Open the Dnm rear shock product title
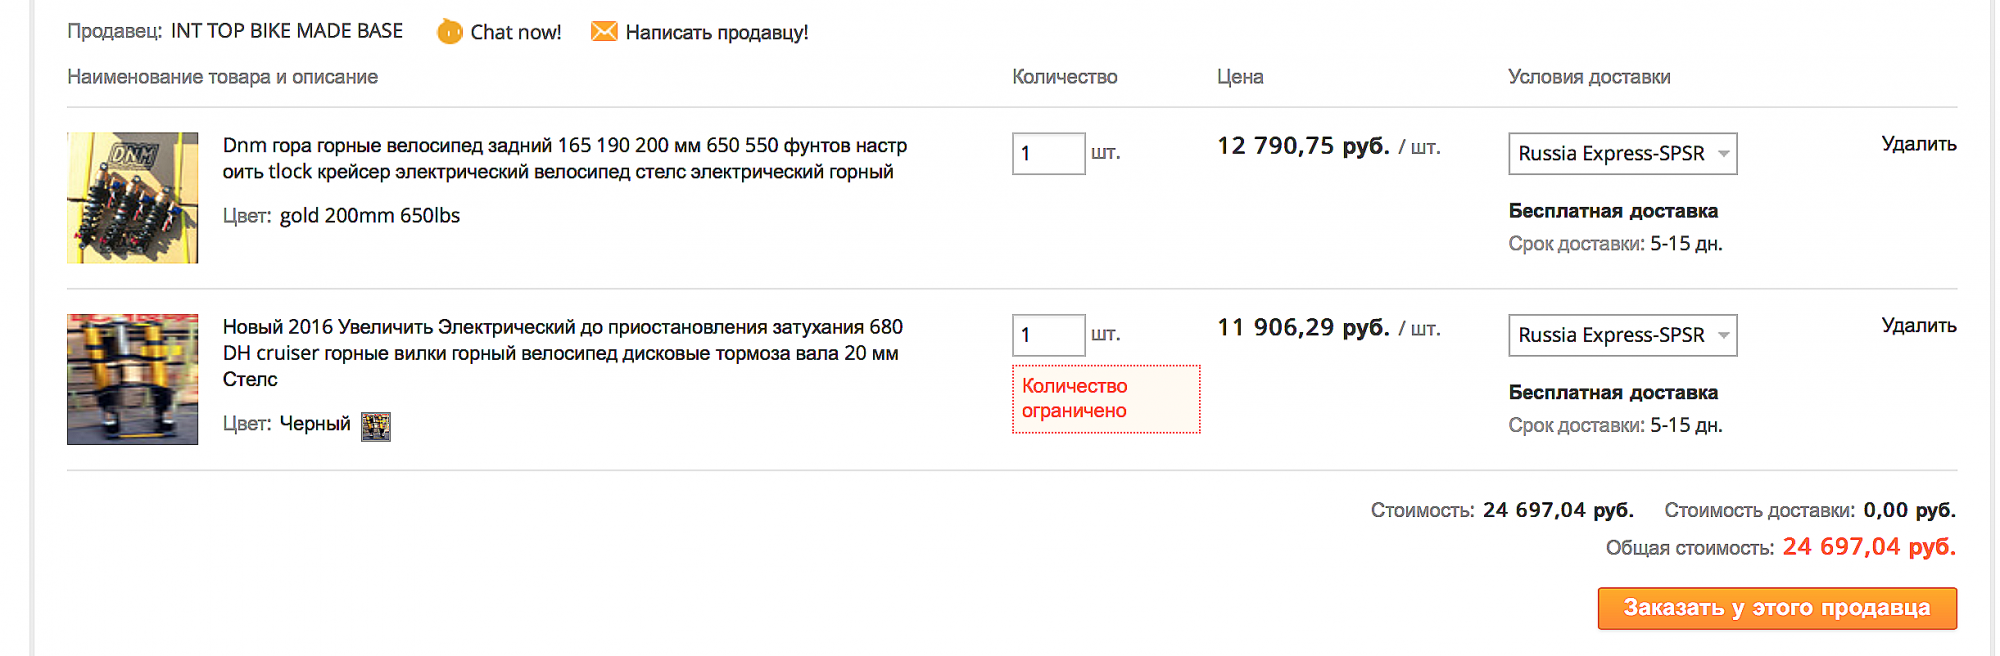 [x=564, y=158]
